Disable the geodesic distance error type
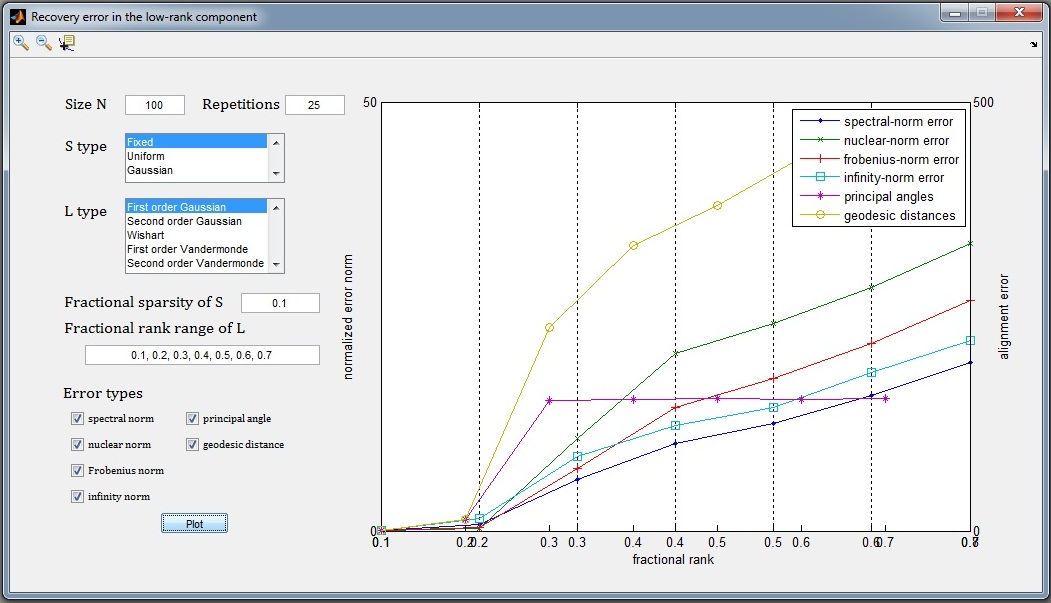 coord(193,445)
